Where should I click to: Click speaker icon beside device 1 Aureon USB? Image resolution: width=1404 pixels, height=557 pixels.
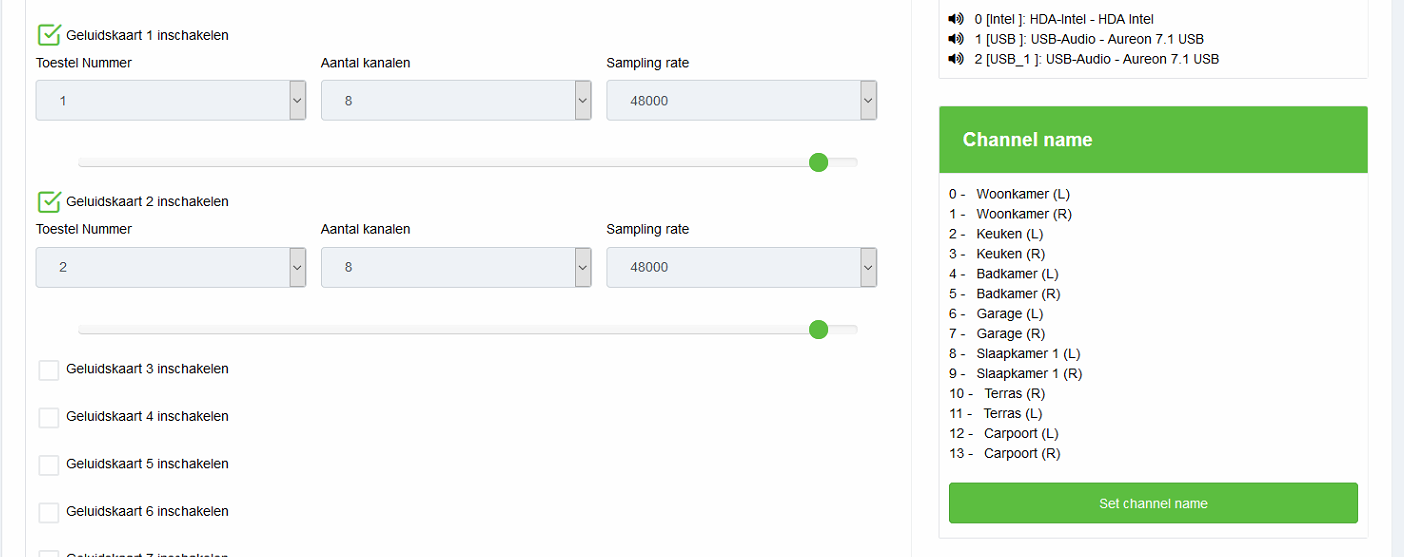pos(955,39)
